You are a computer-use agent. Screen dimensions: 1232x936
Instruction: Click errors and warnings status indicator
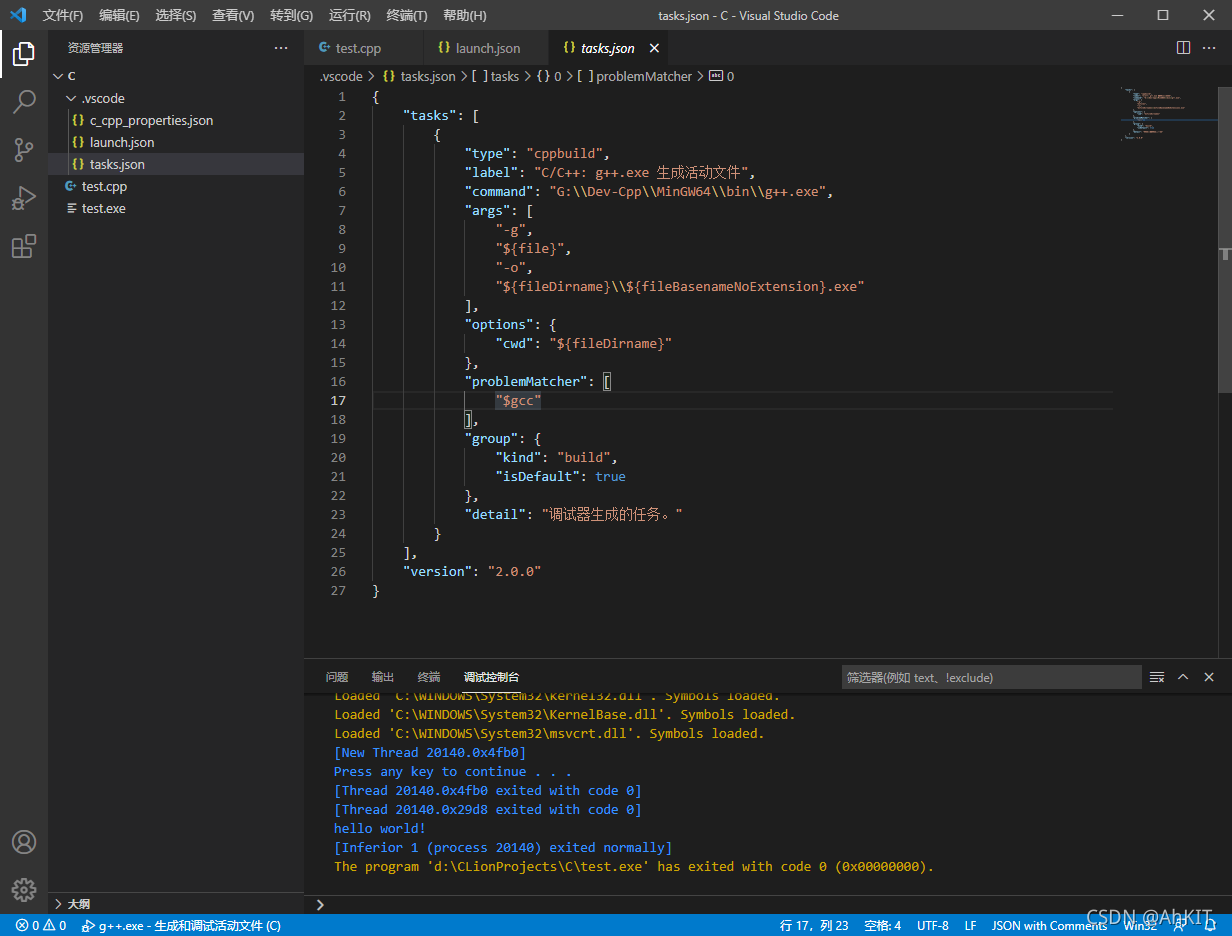(41, 926)
